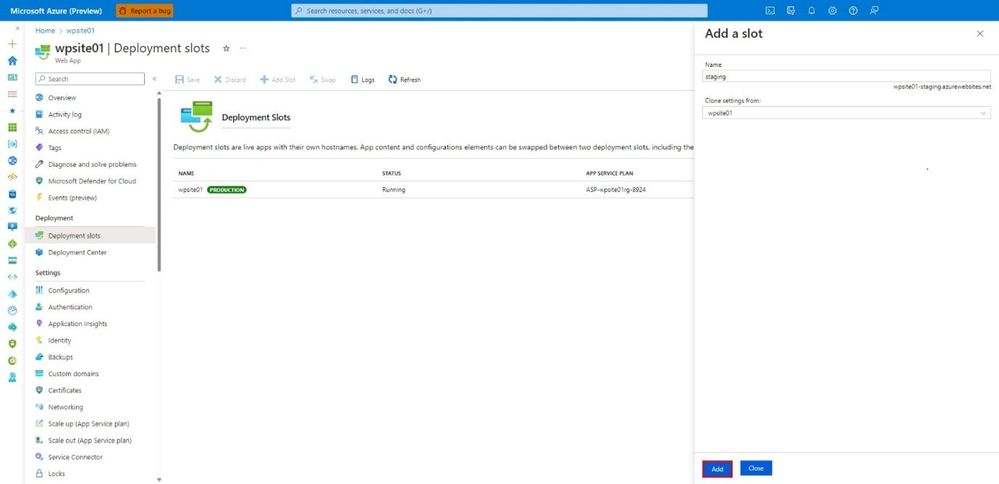Open the settings gear in header
Image resolution: width=999 pixels, height=484 pixels.
coord(832,10)
